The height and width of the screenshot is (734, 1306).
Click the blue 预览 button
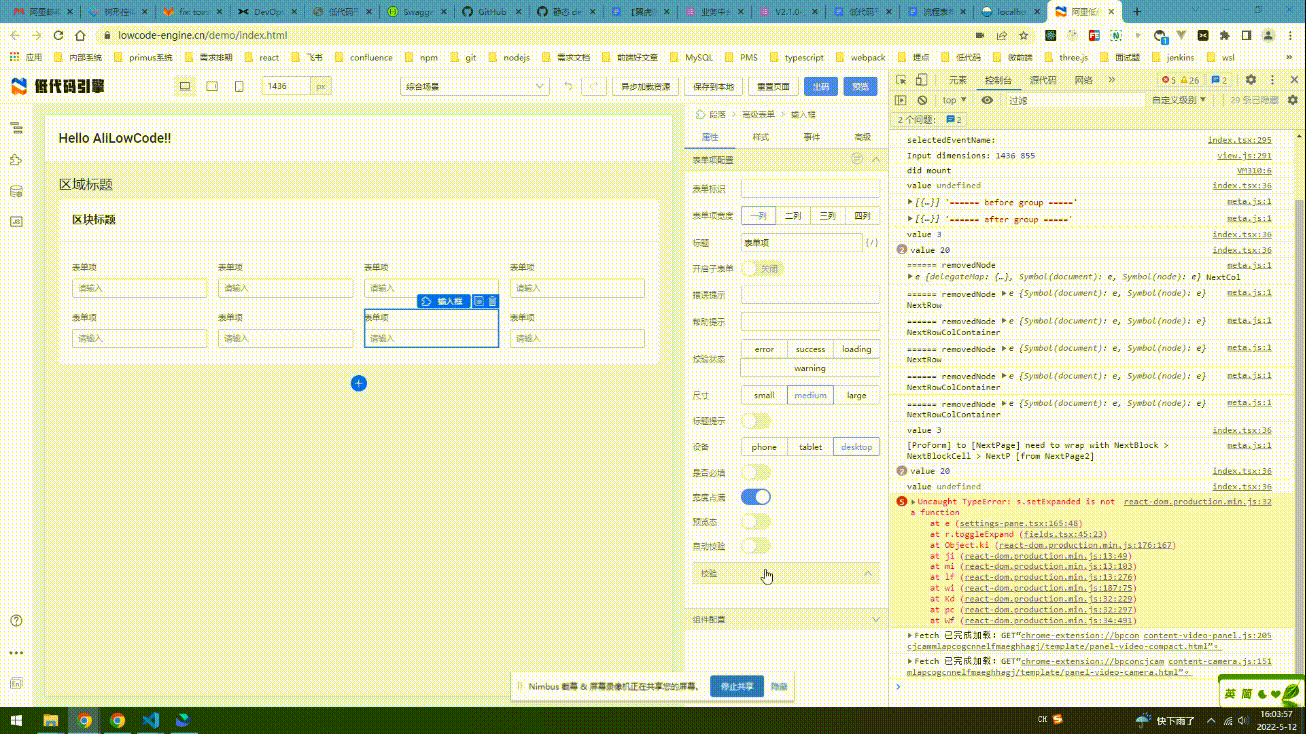click(859, 87)
